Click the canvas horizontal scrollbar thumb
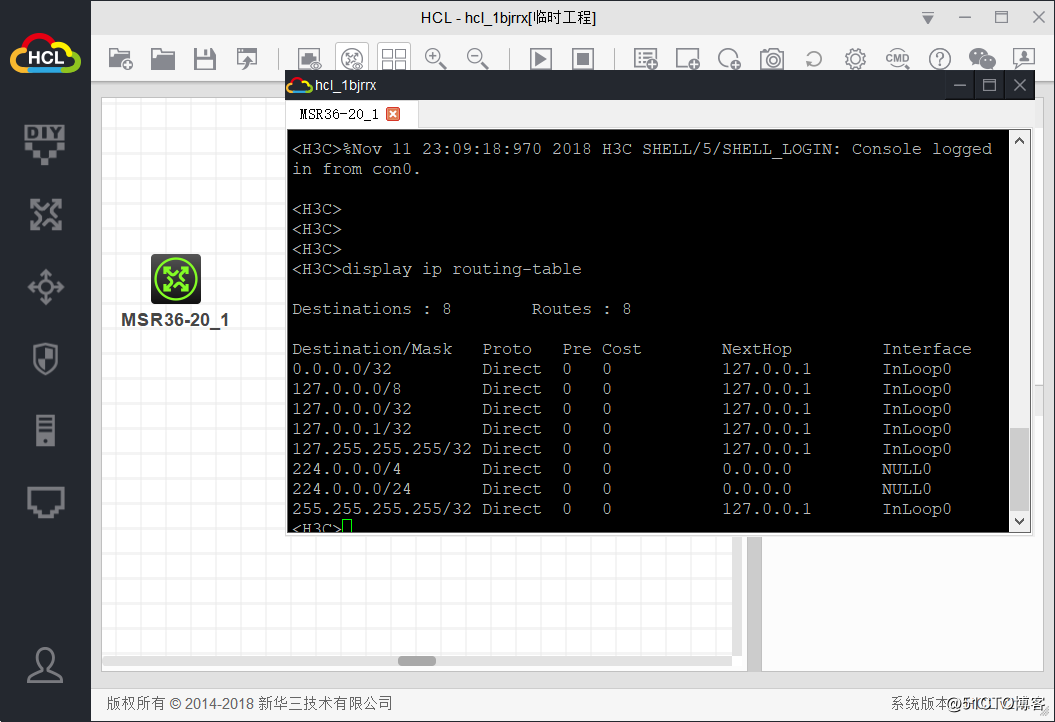1055x722 pixels. (x=416, y=661)
